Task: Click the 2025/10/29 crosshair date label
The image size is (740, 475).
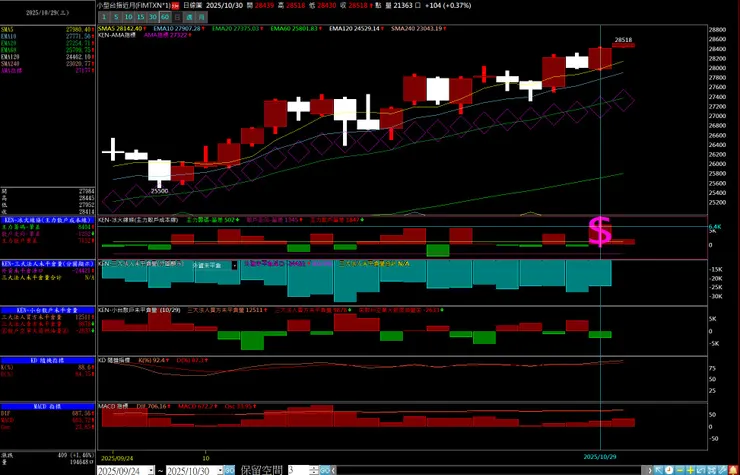Action: (600, 457)
